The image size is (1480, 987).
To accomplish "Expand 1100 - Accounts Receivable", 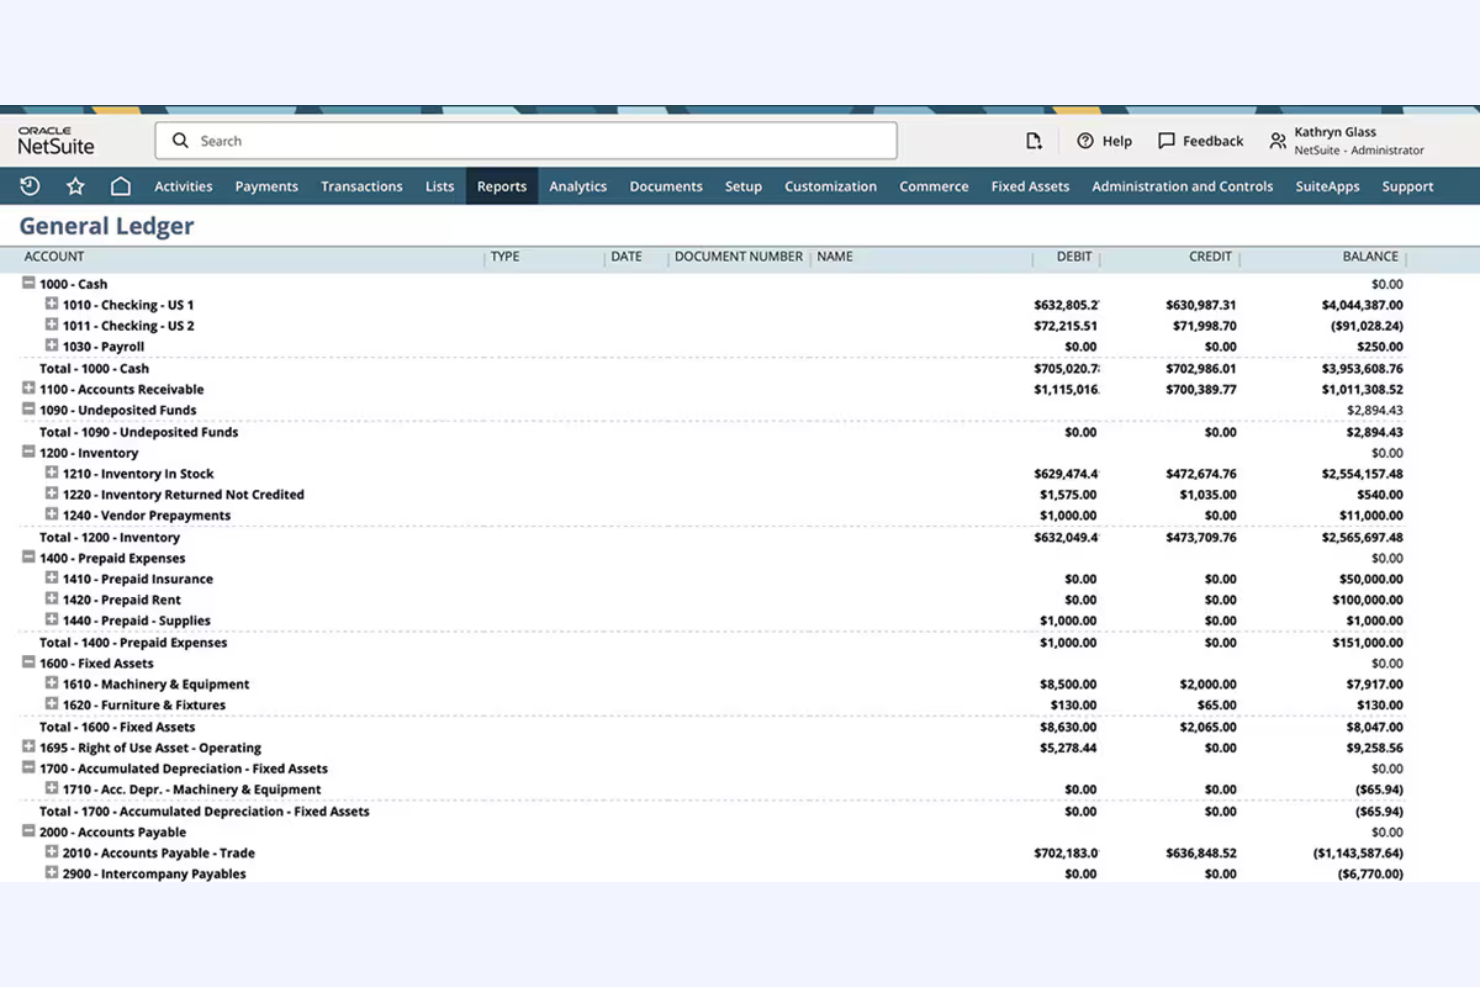I will (27, 389).
